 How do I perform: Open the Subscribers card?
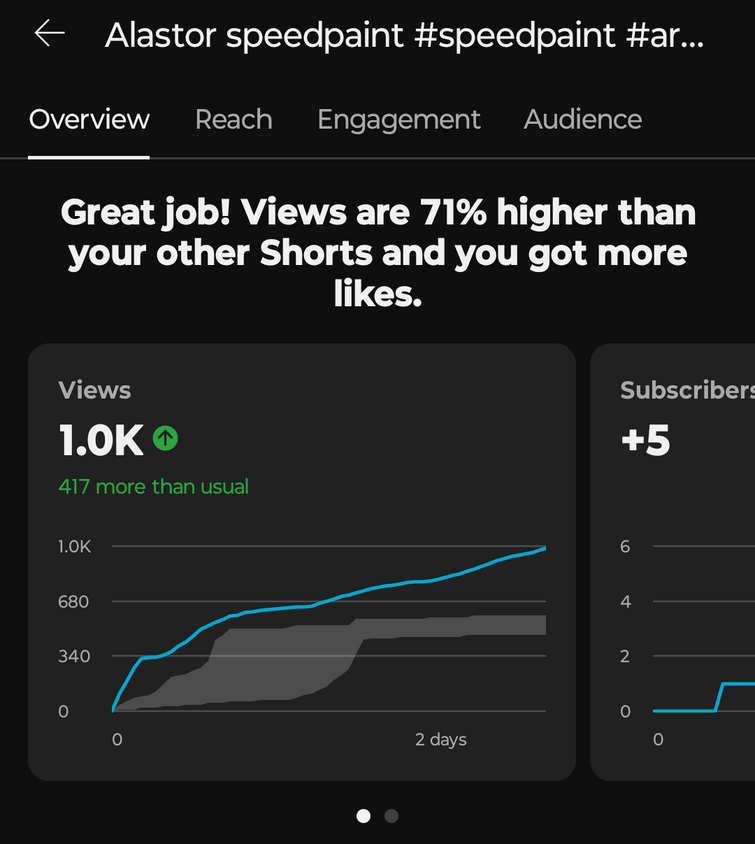pos(673,562)
